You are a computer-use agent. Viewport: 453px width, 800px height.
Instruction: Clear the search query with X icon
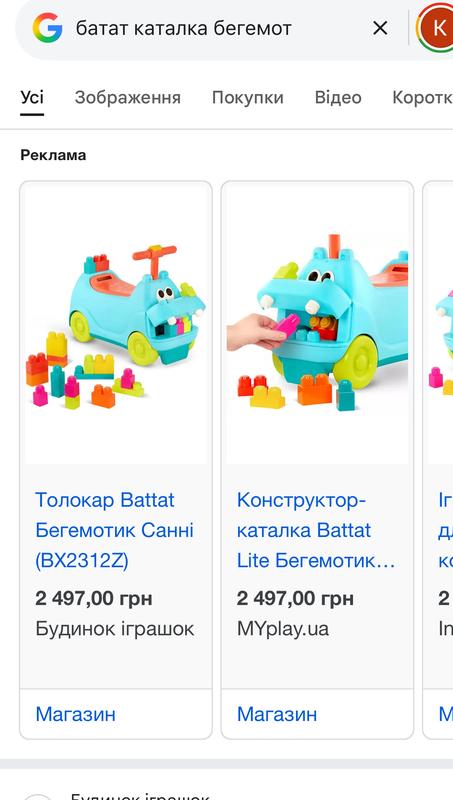pyautogui.click(x=380, y=28)
